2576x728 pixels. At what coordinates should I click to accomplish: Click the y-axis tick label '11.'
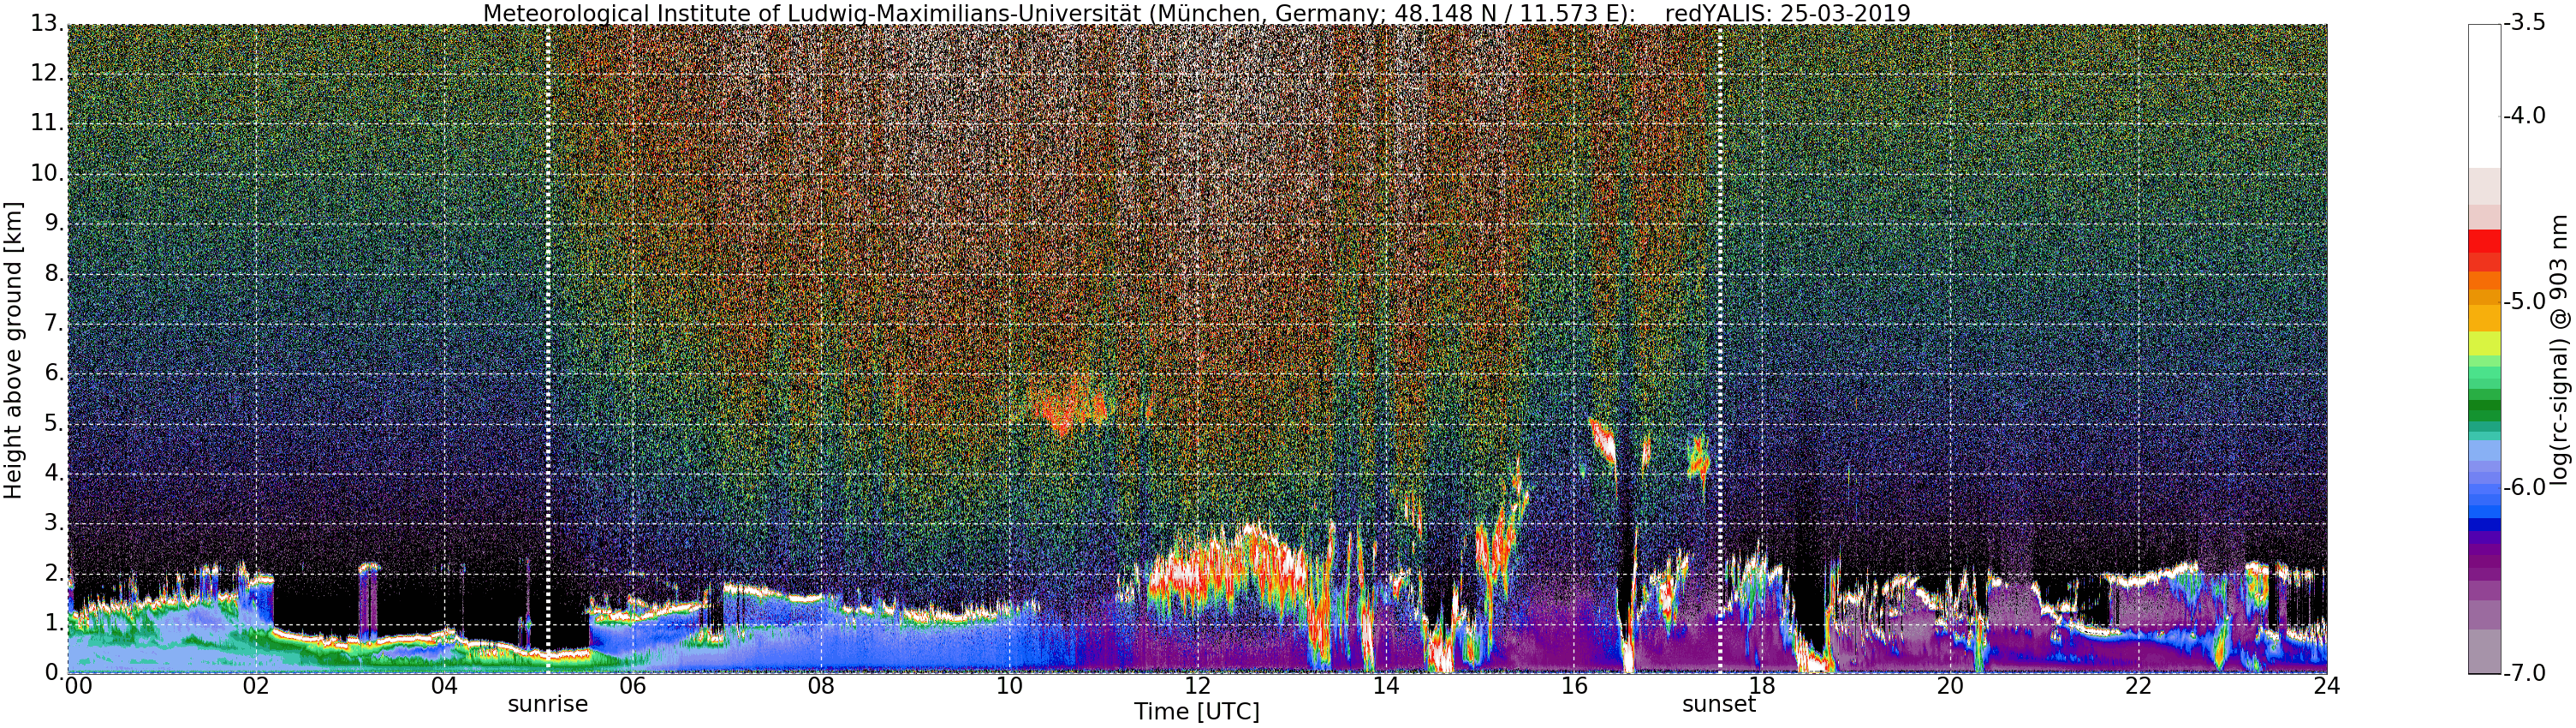coord(46,123)
